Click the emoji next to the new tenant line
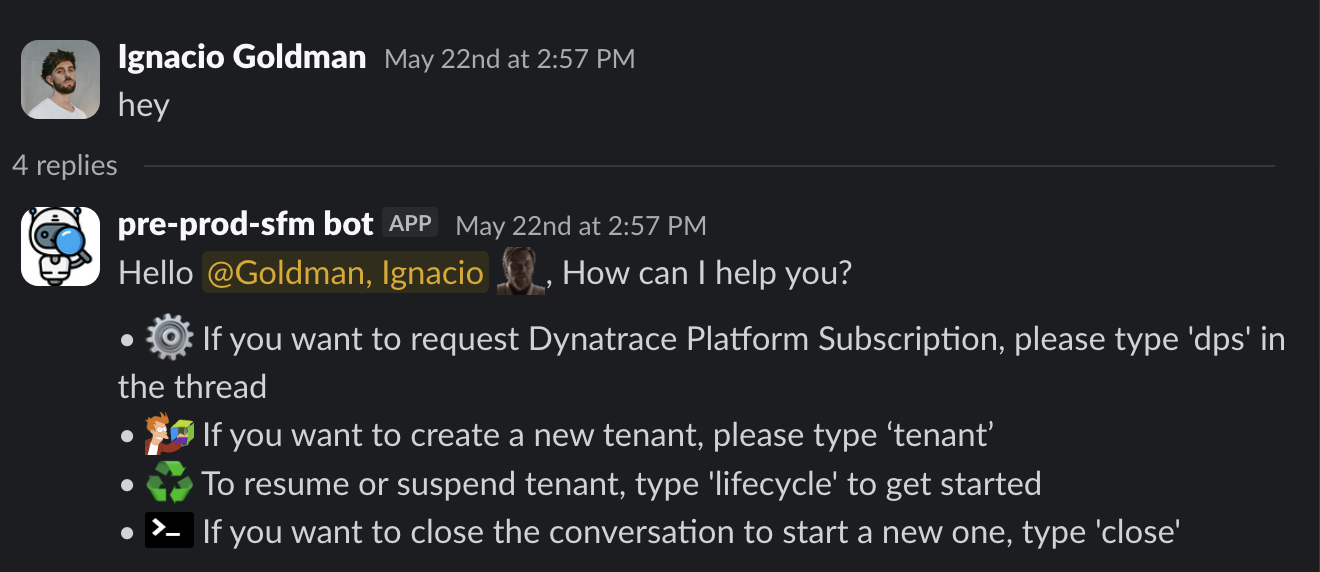 pos(169,435)
